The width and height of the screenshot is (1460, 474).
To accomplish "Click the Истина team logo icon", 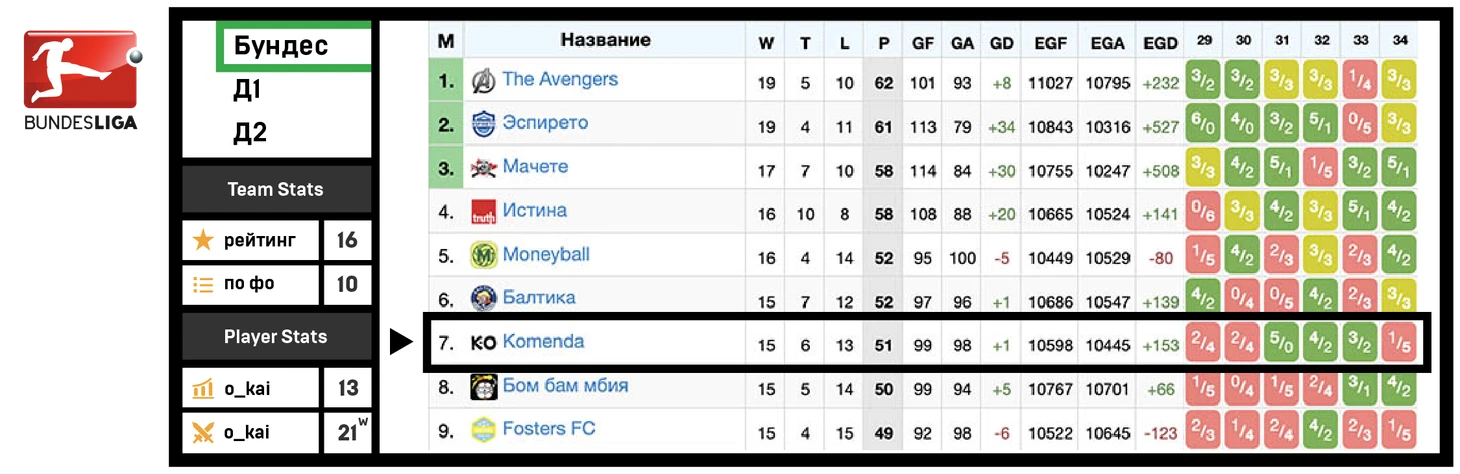I will pos(483,212).
